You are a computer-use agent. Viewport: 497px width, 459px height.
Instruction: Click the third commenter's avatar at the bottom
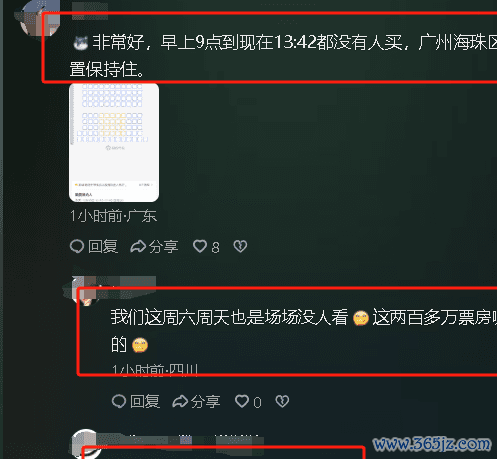tap(85, 443)
